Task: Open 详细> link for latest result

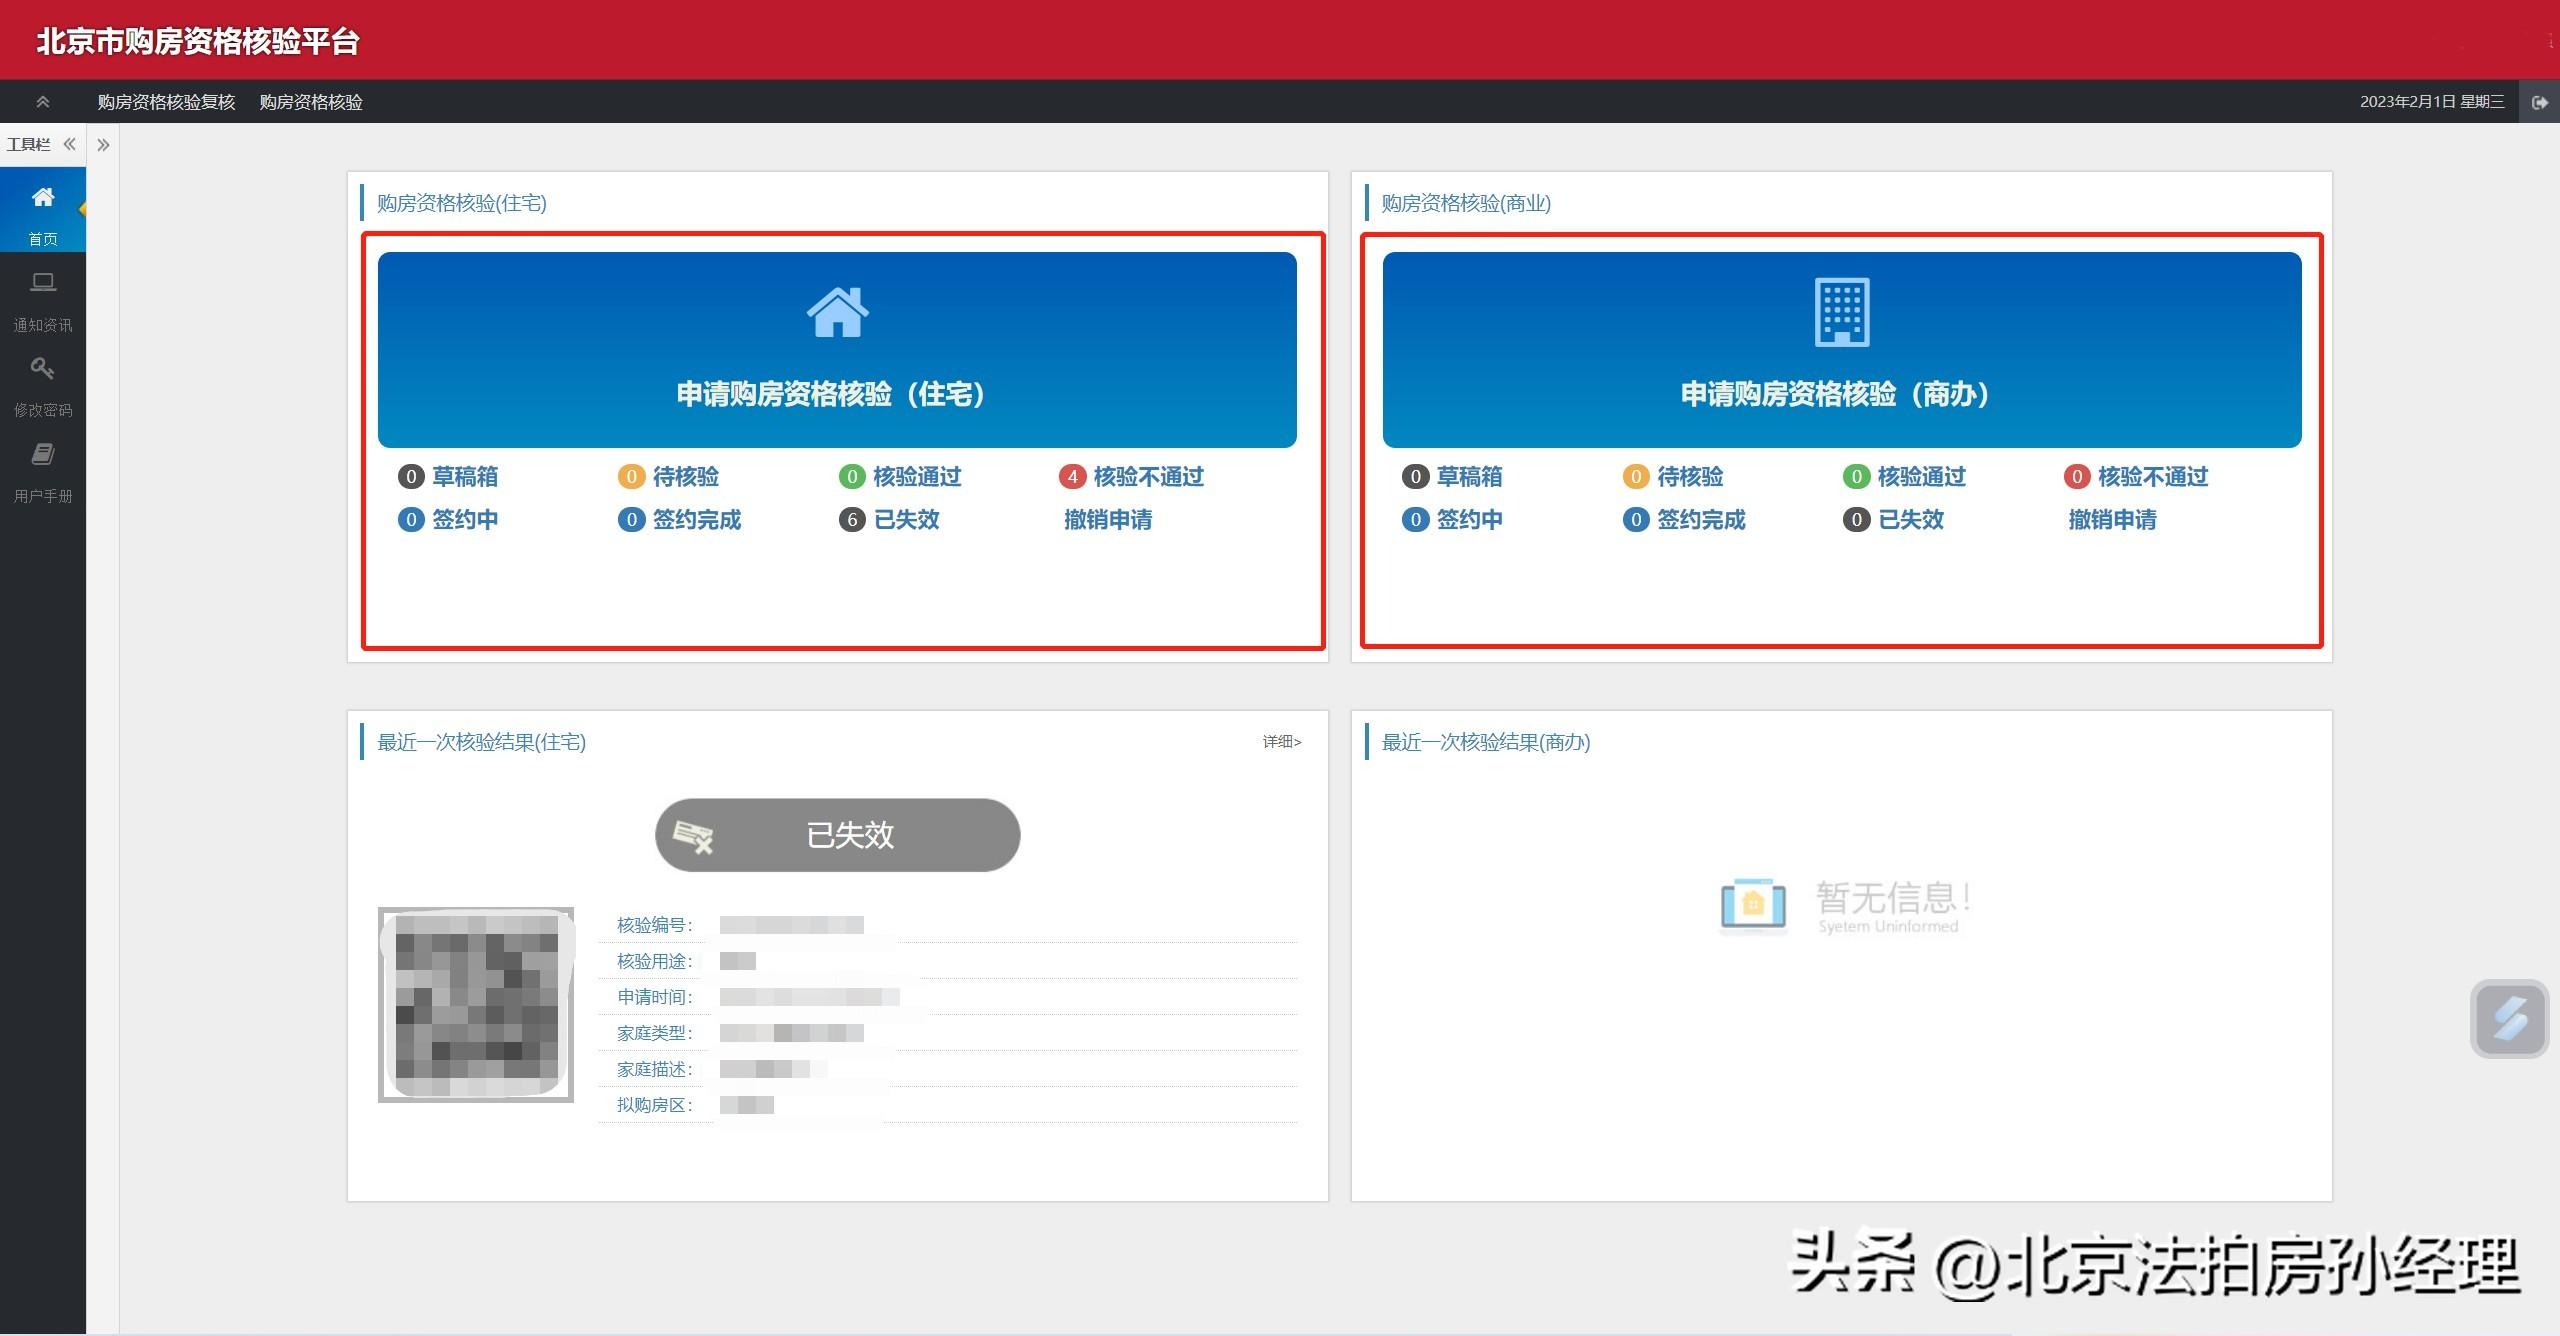Action: (1282, 742)
